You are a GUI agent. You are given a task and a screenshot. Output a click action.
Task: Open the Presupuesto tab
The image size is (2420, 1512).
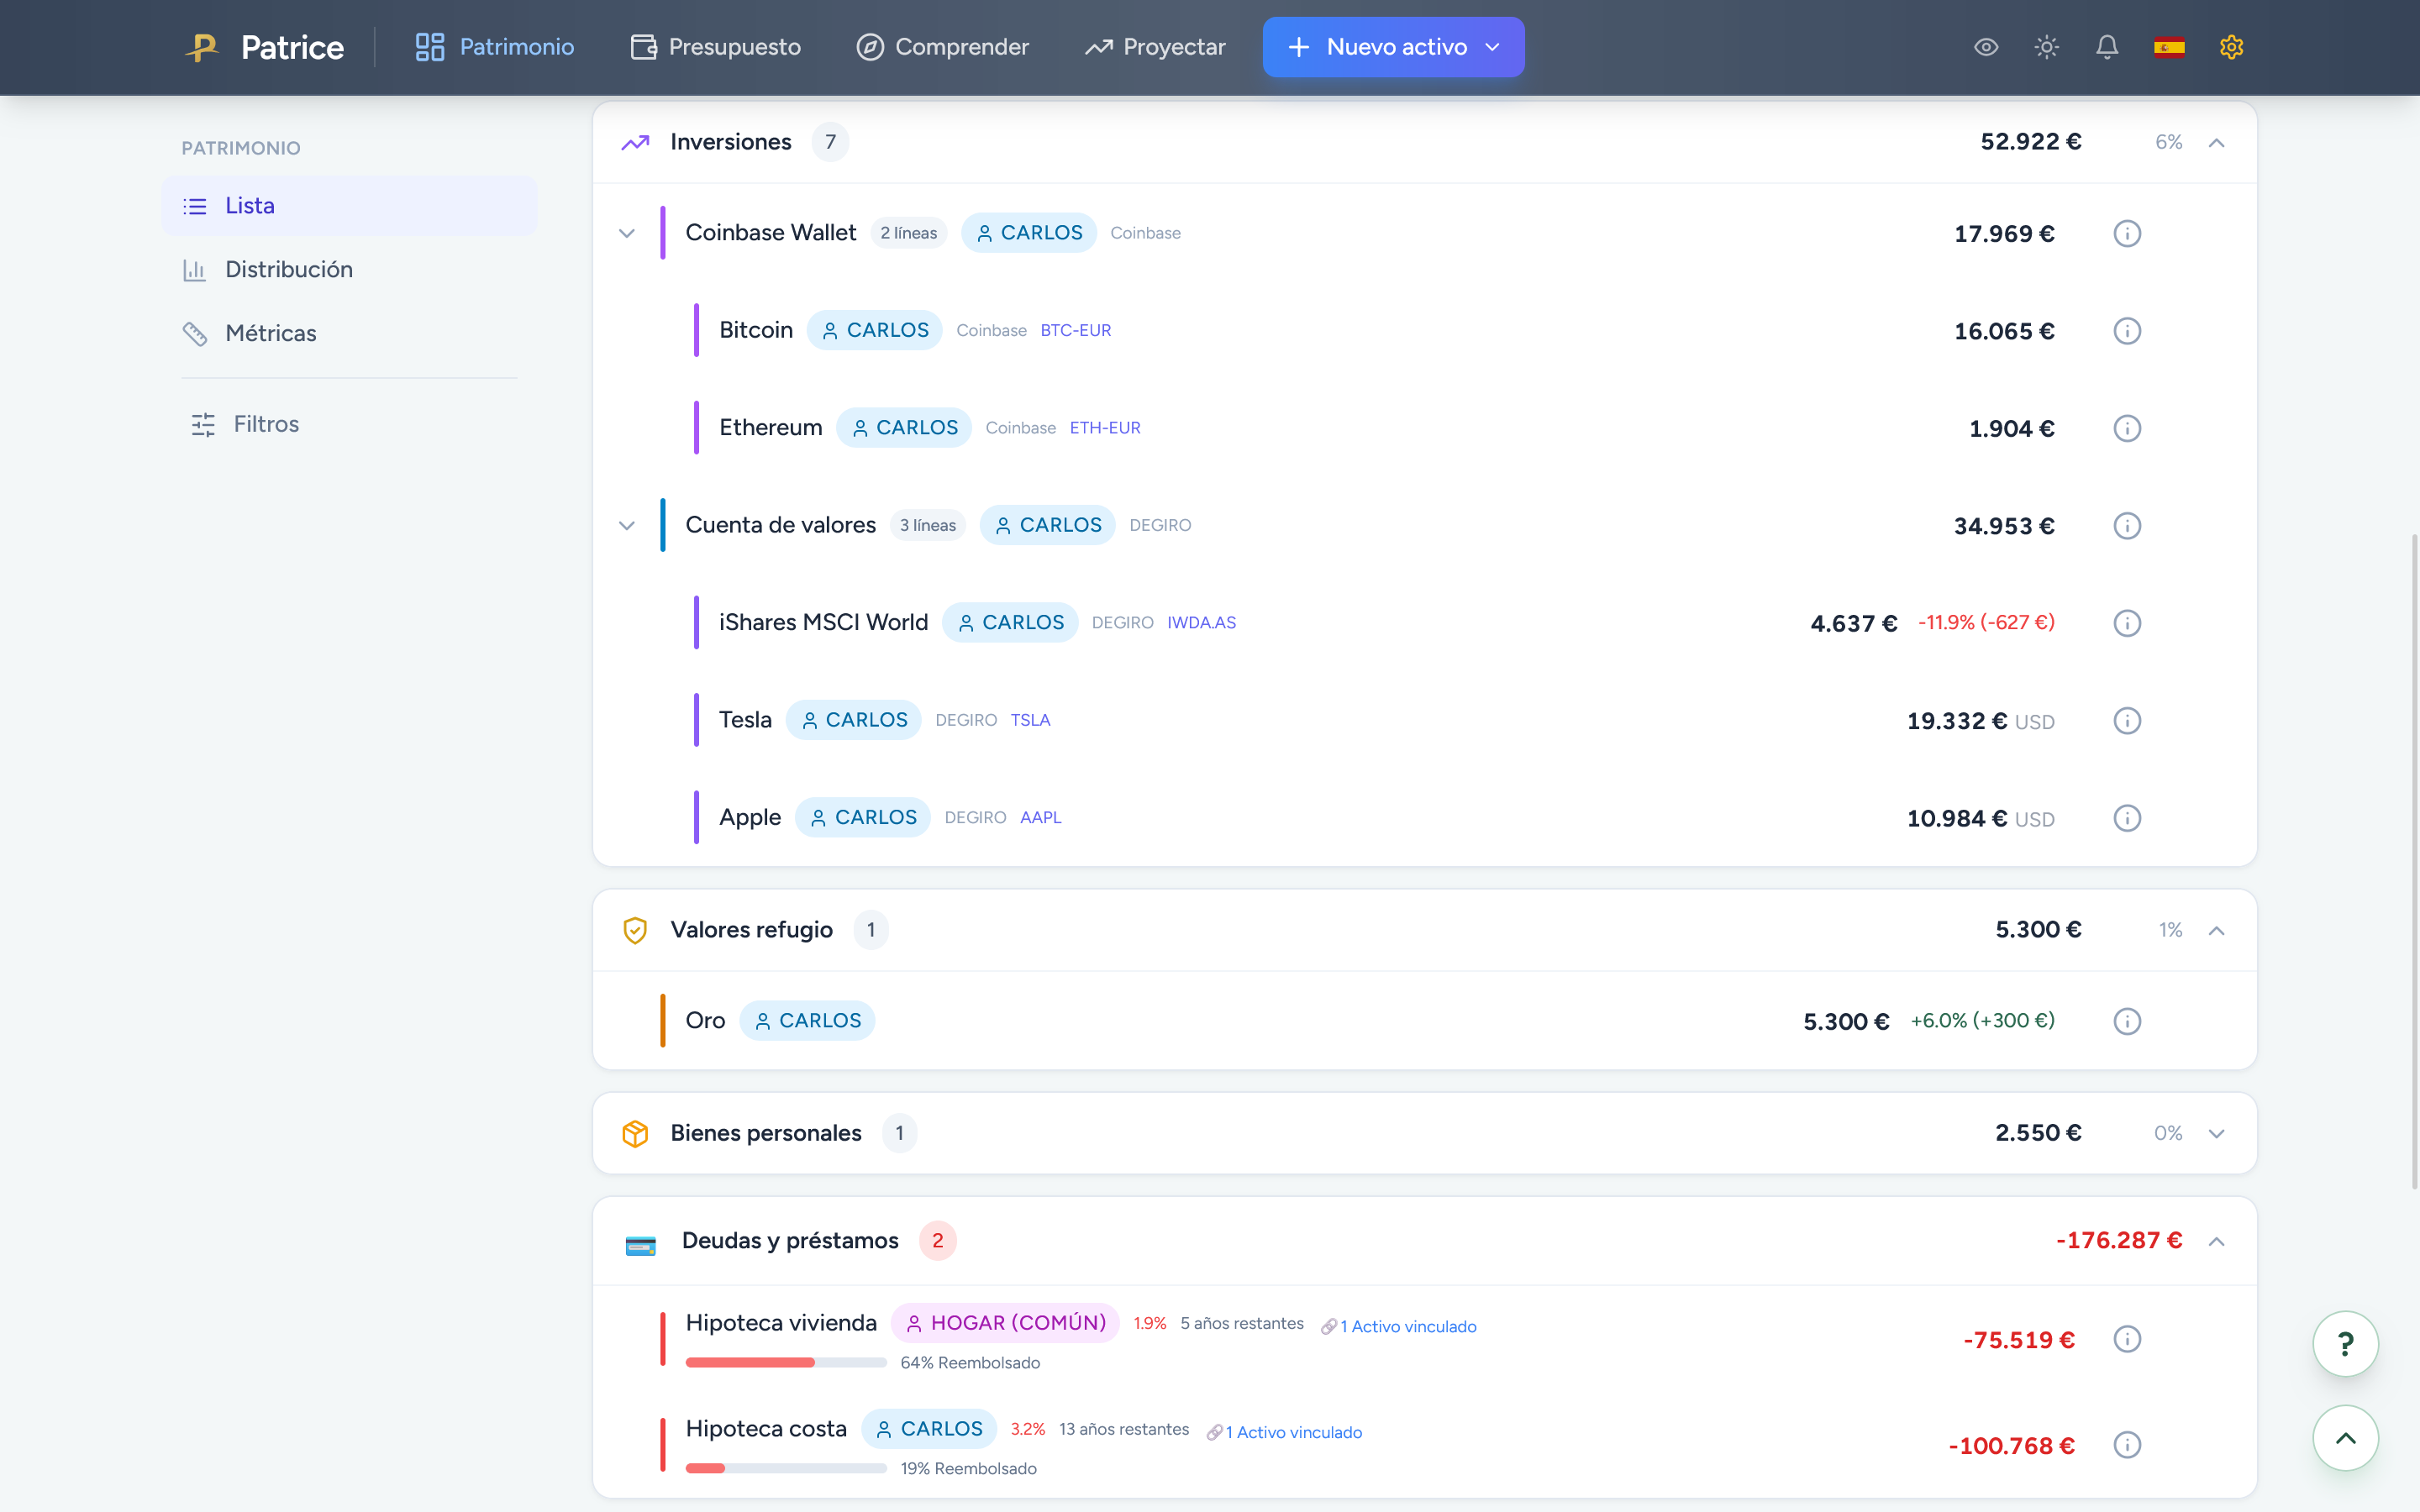(x=715, y=47)
